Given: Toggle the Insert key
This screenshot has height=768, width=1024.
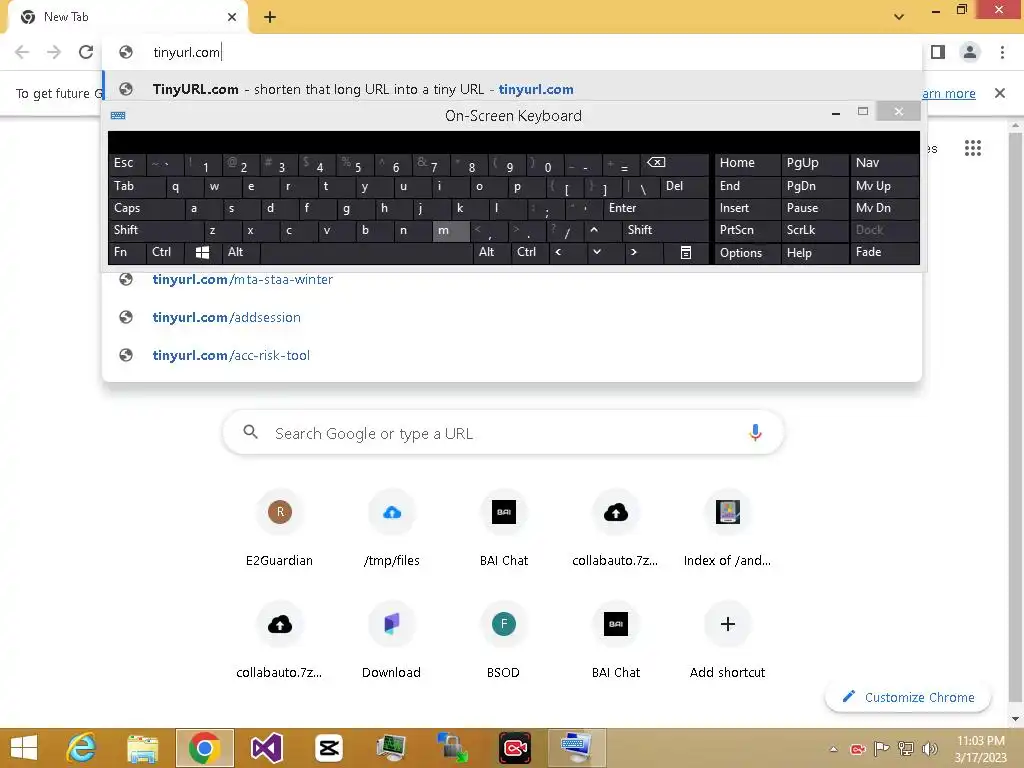Looking at the screenshot, I should pos(747,208).
